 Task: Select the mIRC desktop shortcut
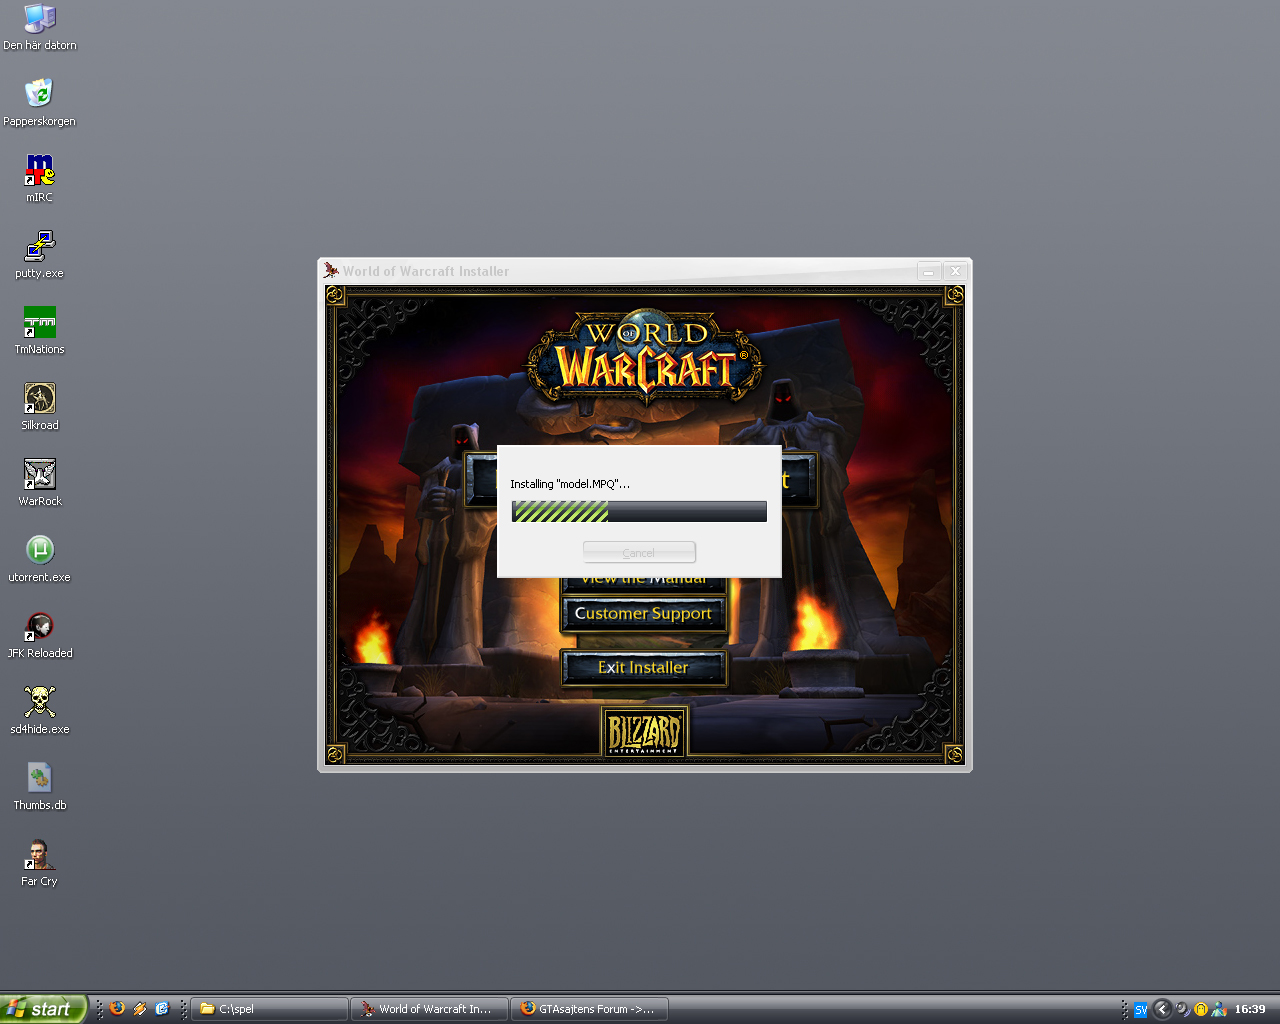[x=39, y=179]
